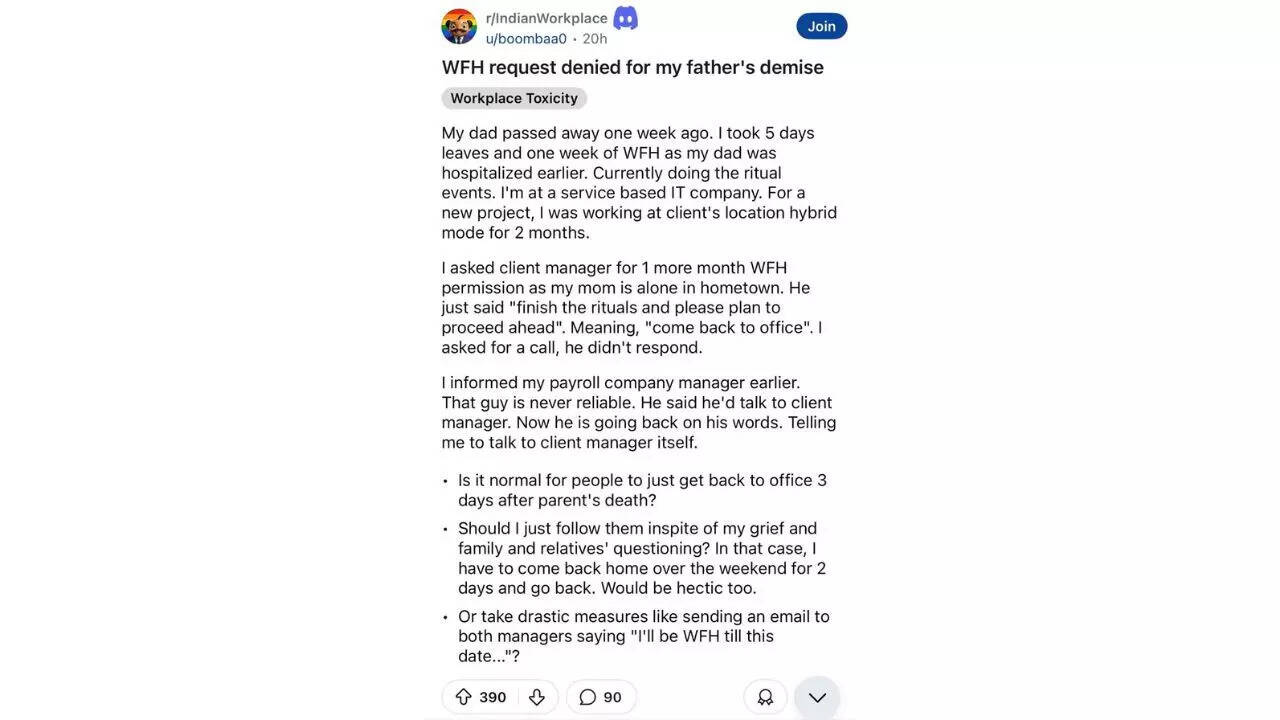1280x720 pixels.
Task: Toggle your downvote on the post
Action: click(536, 697)
